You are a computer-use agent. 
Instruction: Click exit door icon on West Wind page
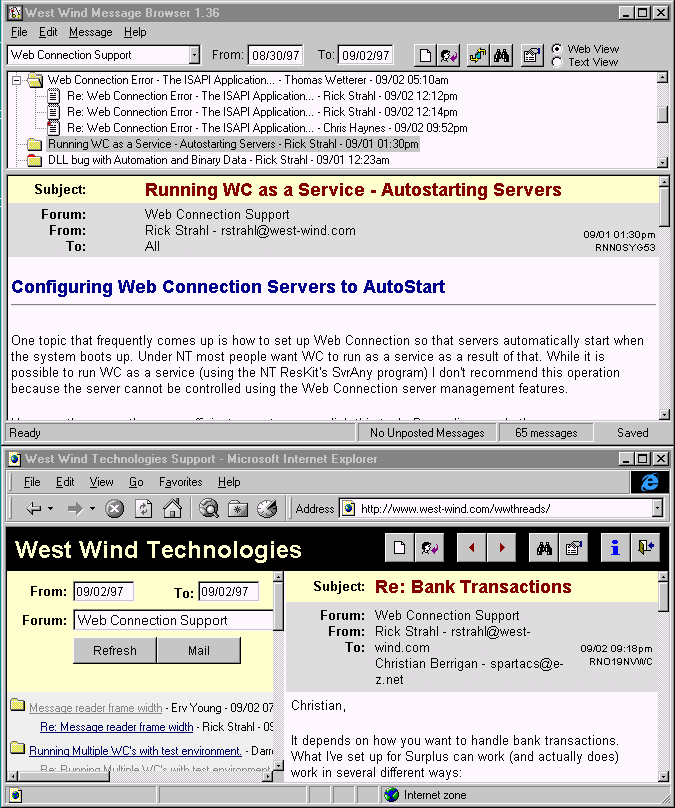point(645,548)
